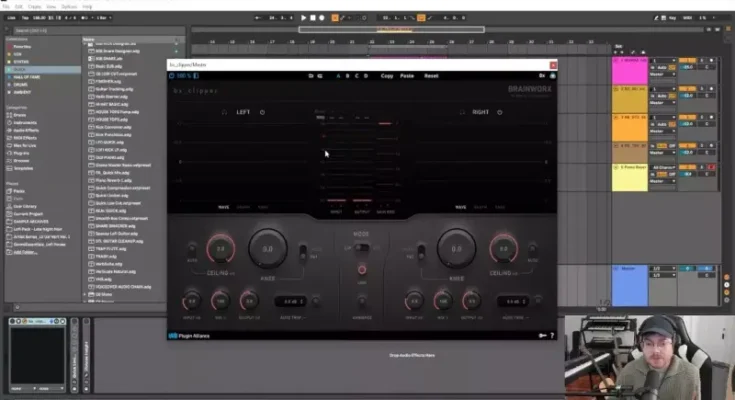Click the RIGHT channel power icon

[x=497, y=111]
